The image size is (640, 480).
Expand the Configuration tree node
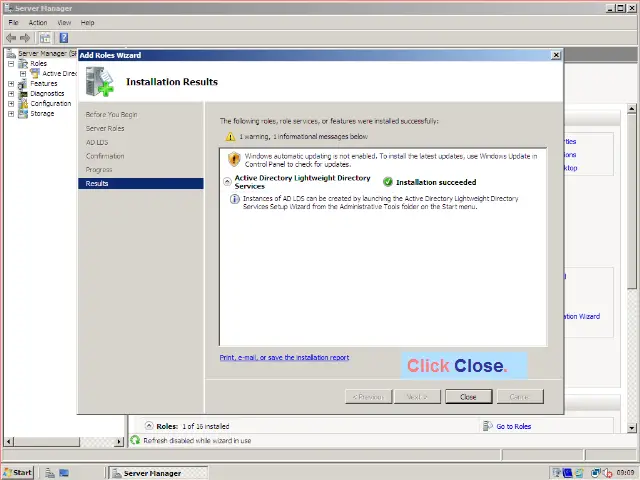tap(11, 104)
